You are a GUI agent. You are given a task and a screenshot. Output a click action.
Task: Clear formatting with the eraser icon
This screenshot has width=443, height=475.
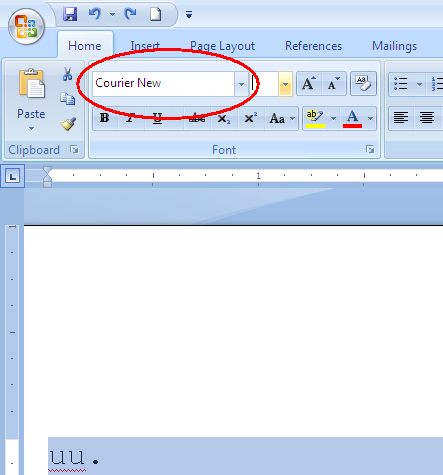click(x=363, y=83)
